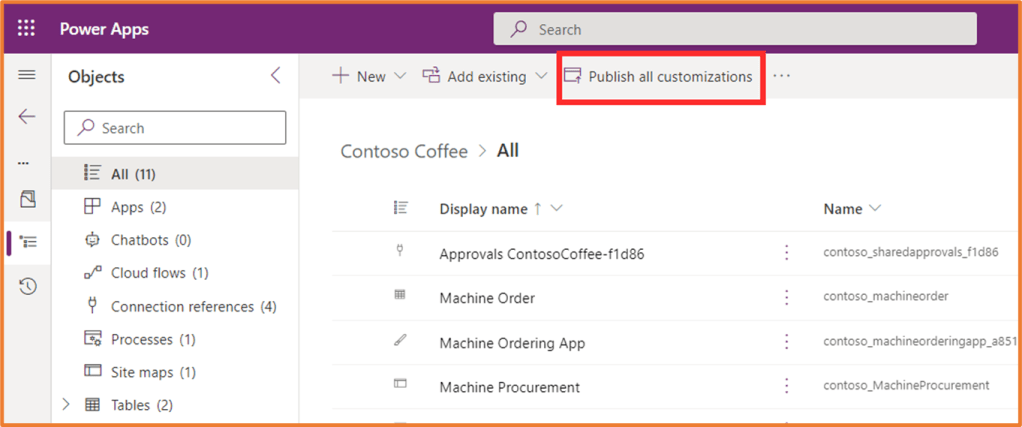Click the Objects pane search field

click(175, 128)
